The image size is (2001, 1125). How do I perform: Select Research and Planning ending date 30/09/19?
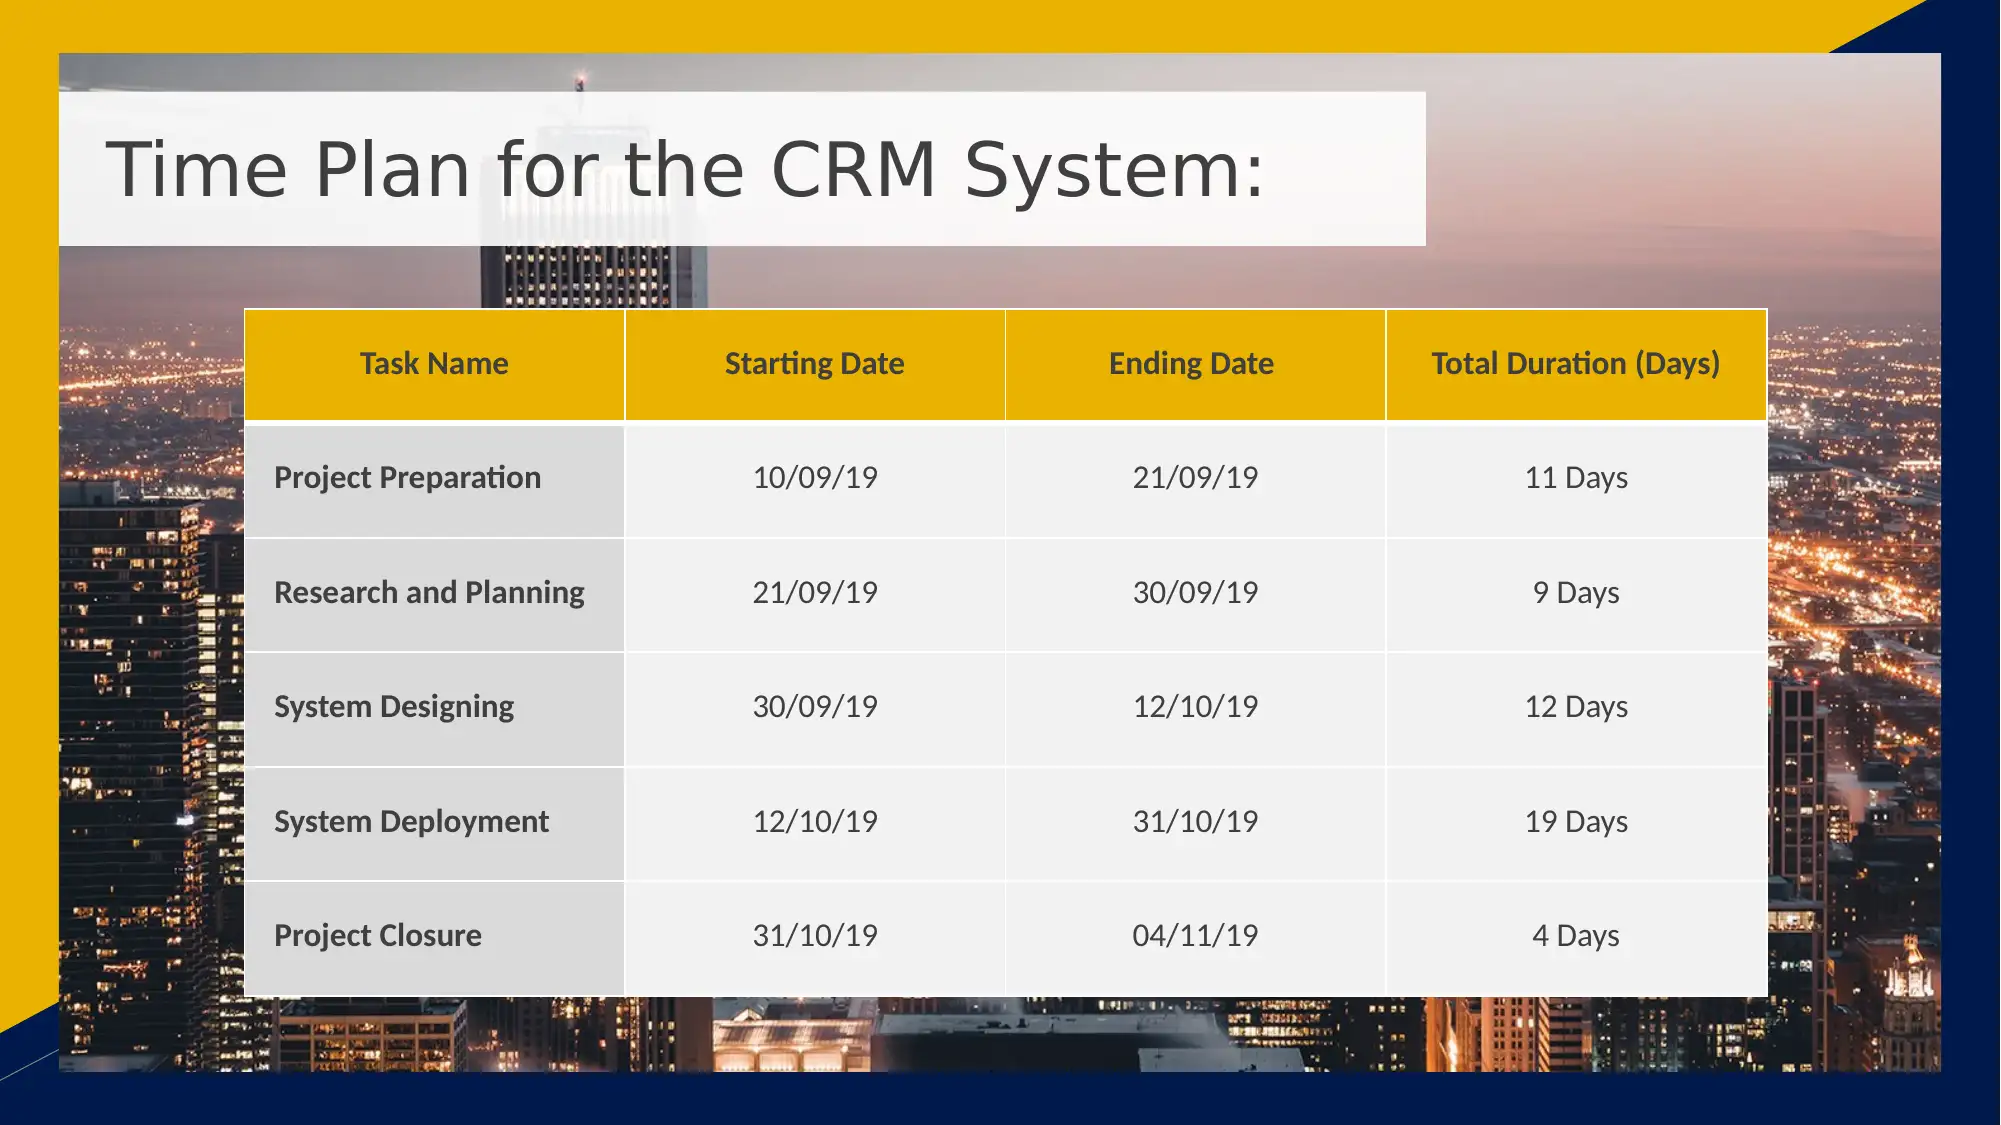click(1195, 595)
